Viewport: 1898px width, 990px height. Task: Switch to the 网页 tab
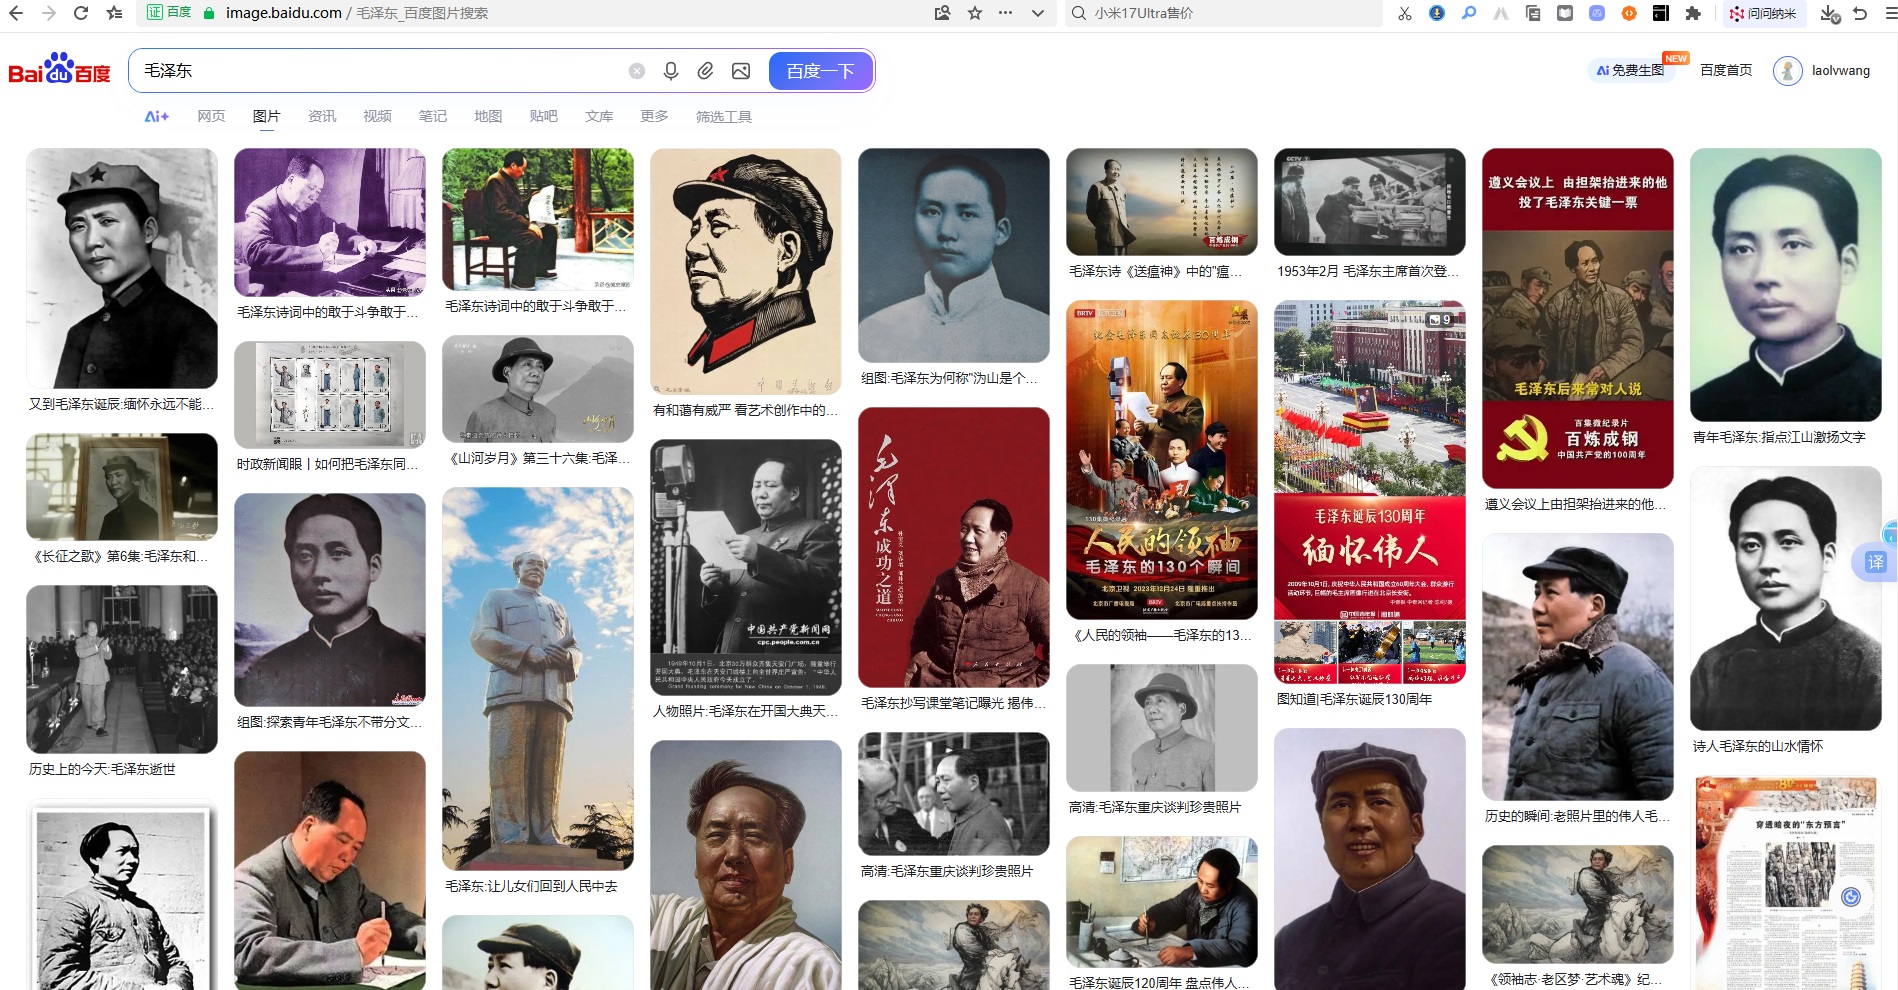[211, 116]
